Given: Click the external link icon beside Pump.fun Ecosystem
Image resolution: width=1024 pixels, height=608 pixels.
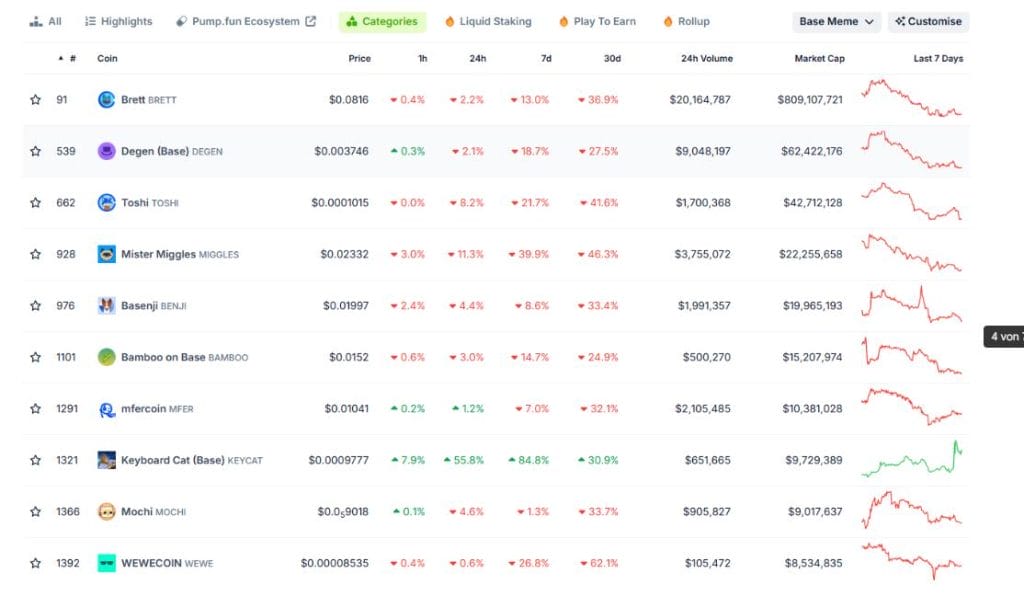Looking at the screenshot, I should pyautogui.click(x=311, y=22).
